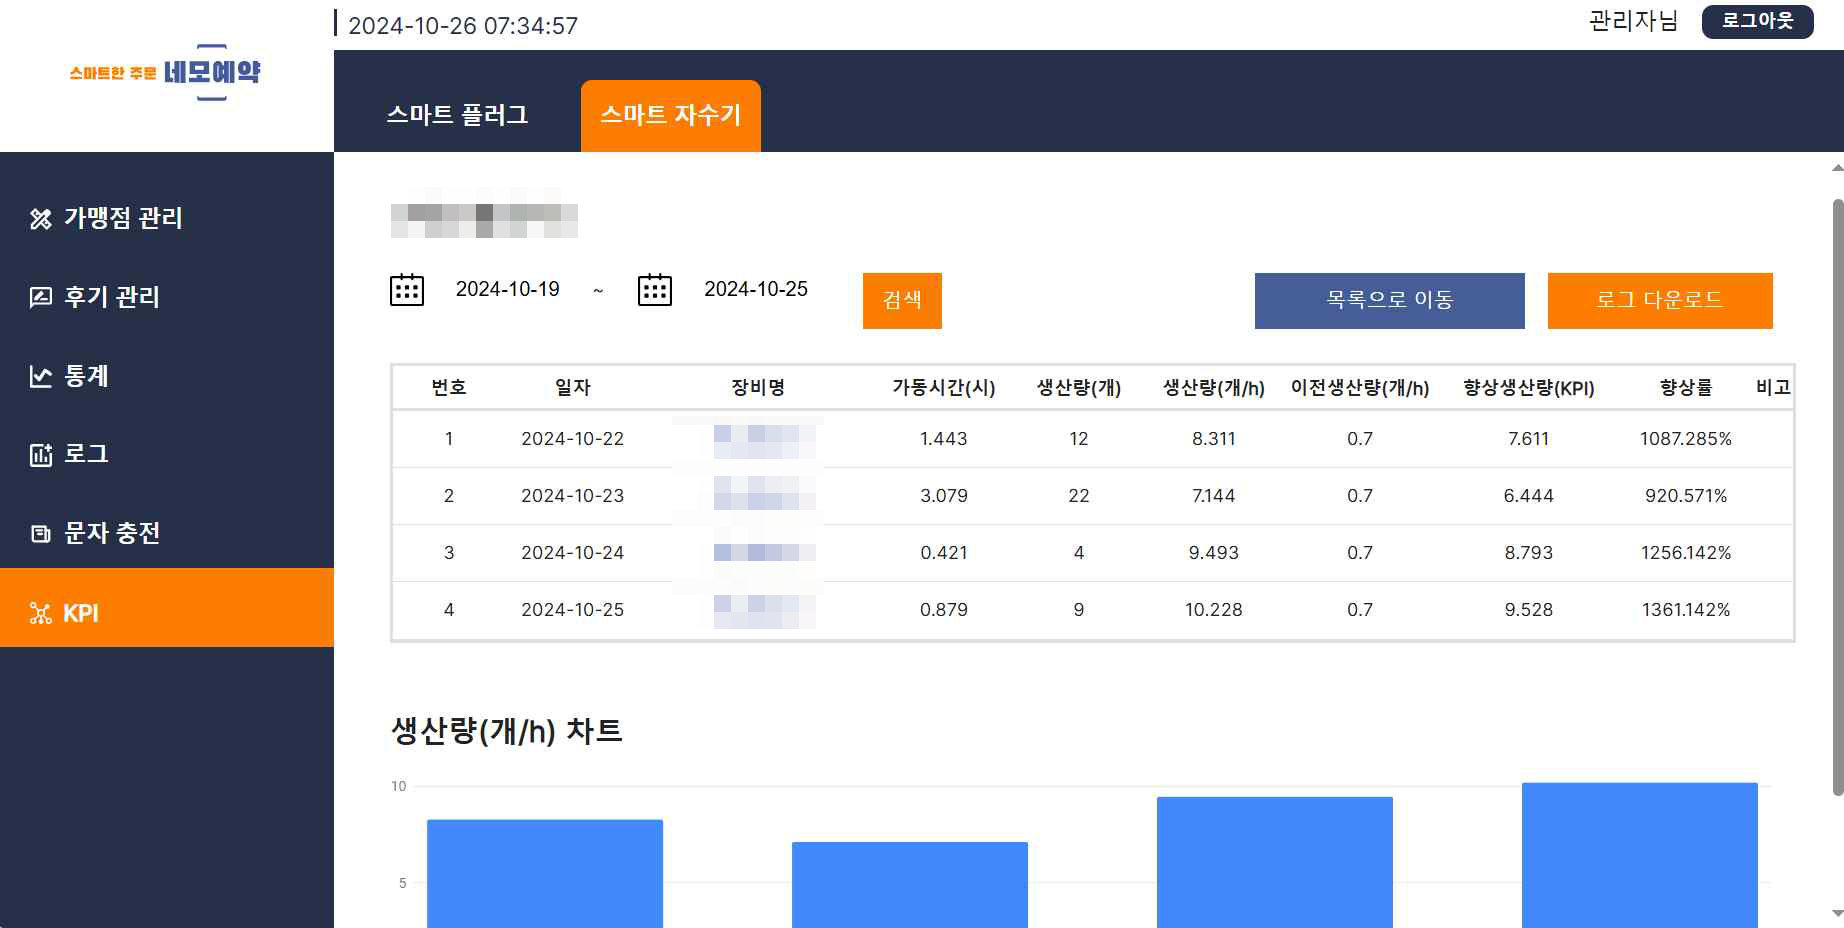1844x928 pixels.
Task: Click the scrollbar down arrow
Action: tap(1837, 913)
